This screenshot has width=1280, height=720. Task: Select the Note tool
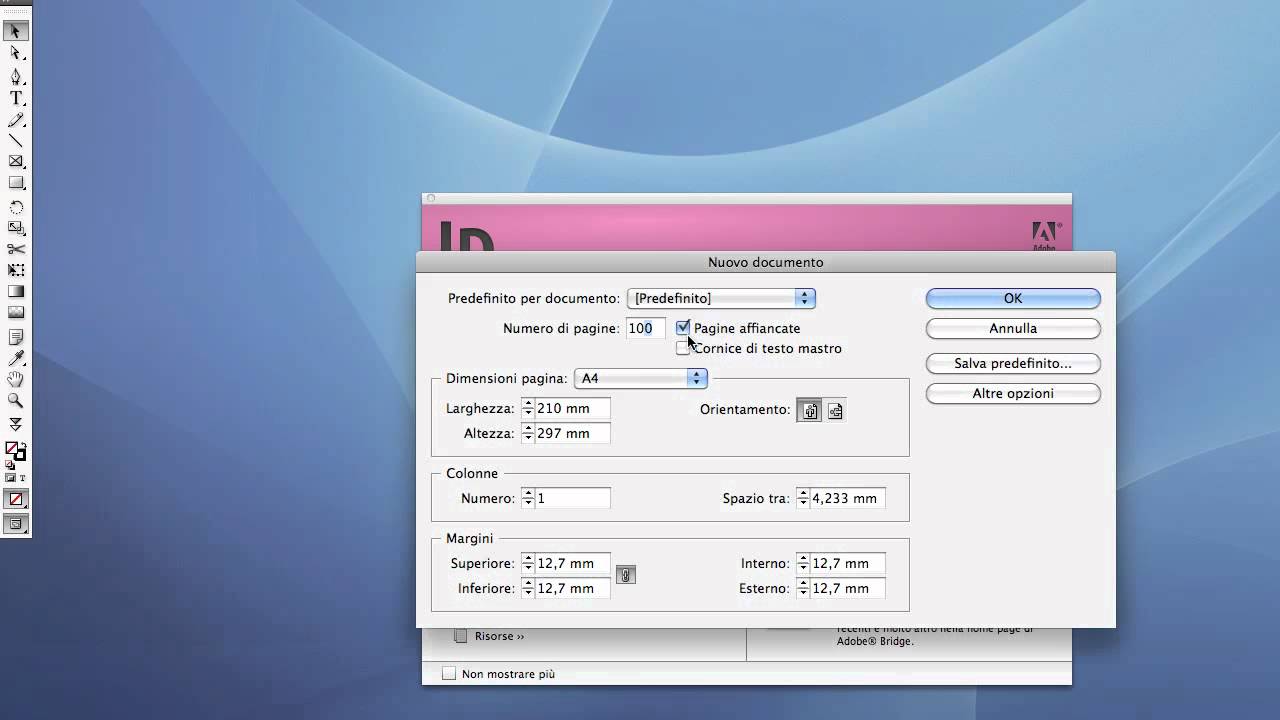(x=16, y=337)
